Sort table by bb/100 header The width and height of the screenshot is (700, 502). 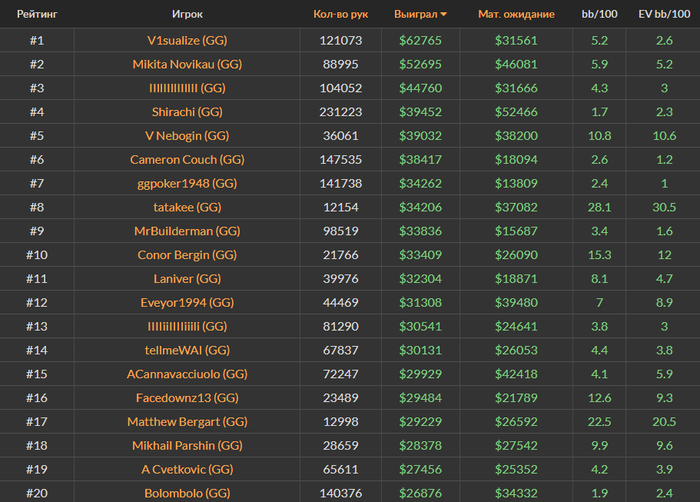[599, 14]
